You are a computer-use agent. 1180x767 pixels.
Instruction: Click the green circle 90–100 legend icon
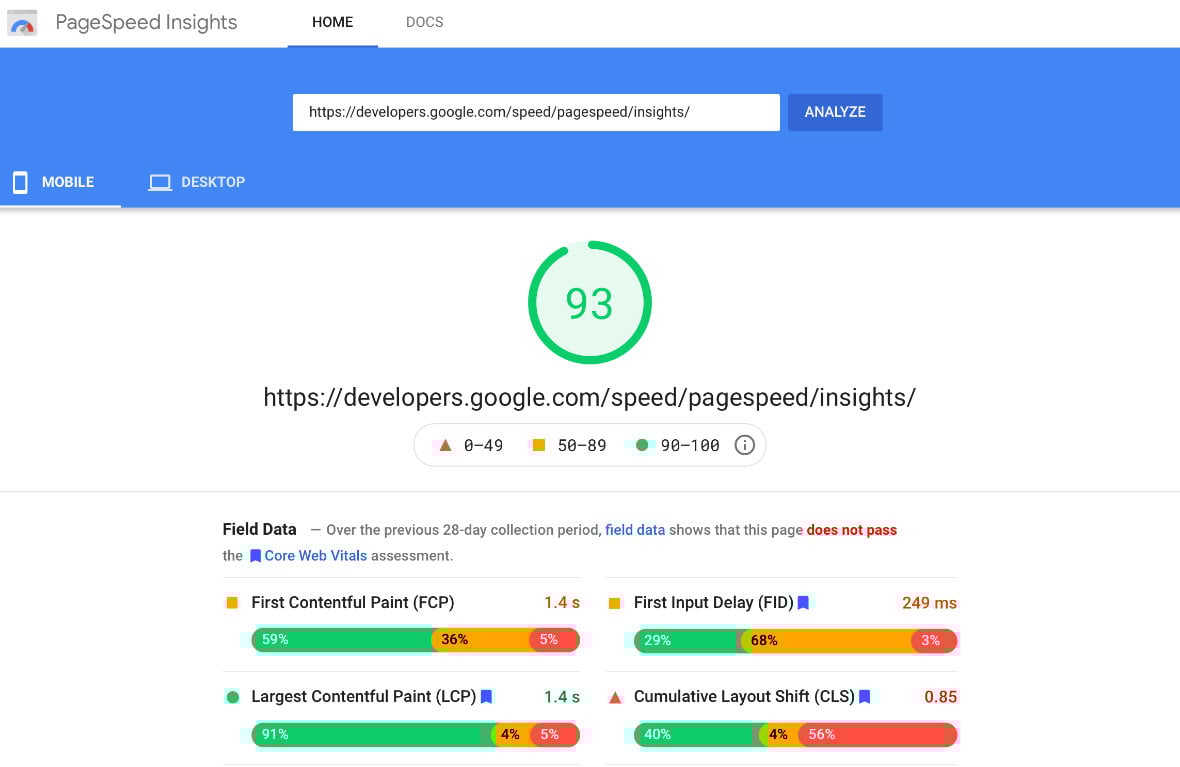pos(642,445)
